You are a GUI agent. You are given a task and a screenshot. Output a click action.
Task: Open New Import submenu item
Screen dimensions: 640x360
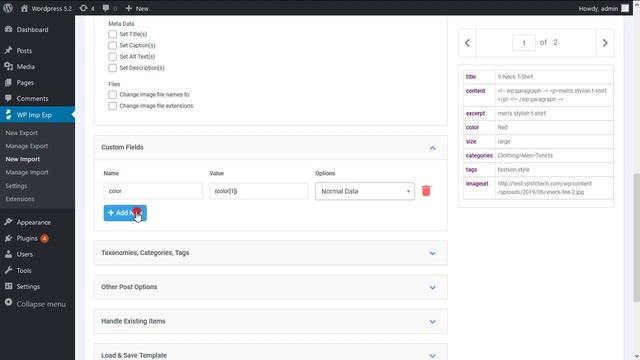(x=23, y=159)
